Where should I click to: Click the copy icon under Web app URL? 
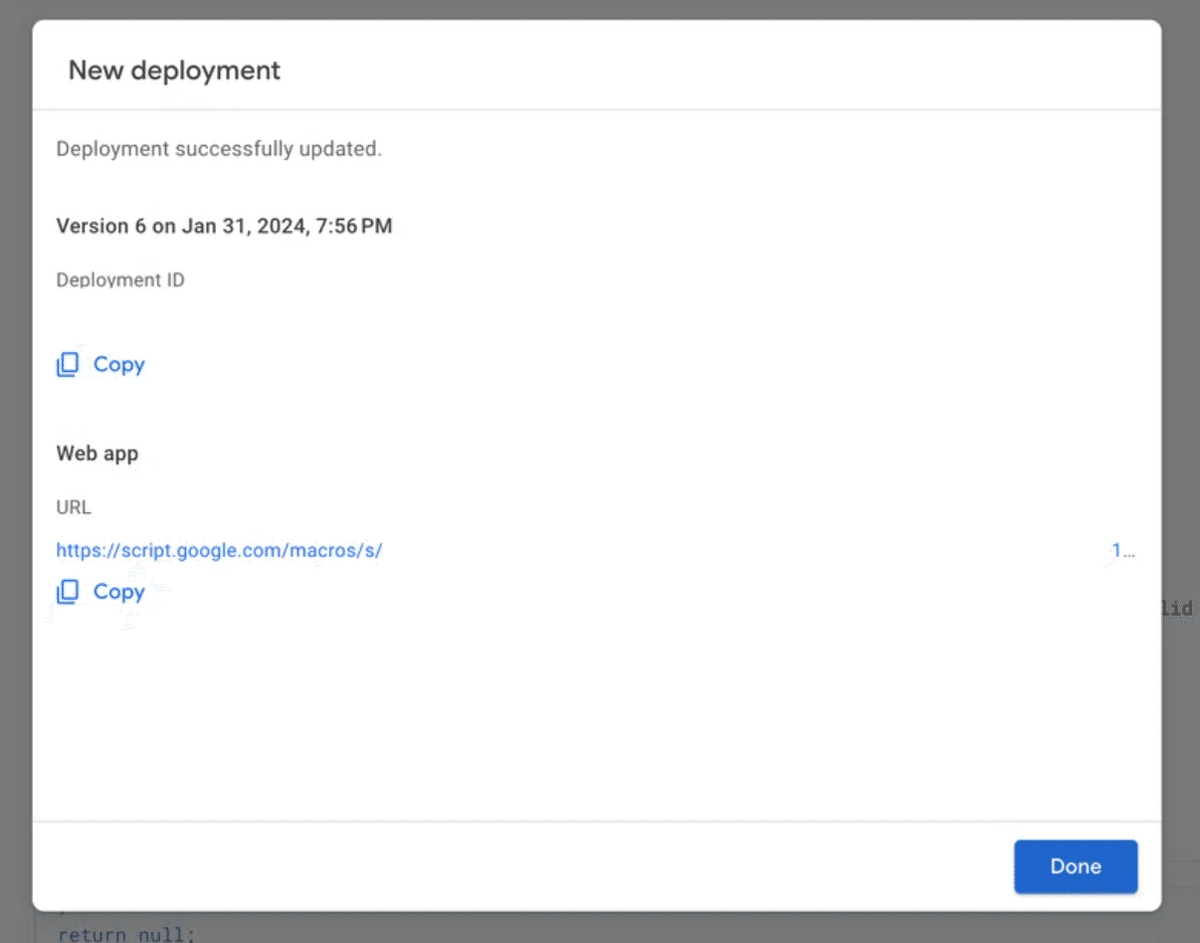point(67,591)
